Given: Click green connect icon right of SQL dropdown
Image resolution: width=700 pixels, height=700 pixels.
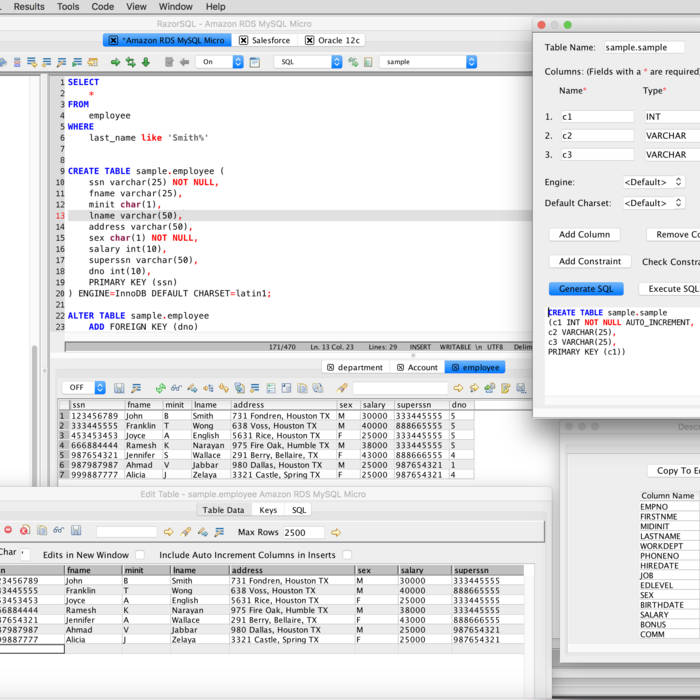Looking at the screenshot, I should [353, 62].
